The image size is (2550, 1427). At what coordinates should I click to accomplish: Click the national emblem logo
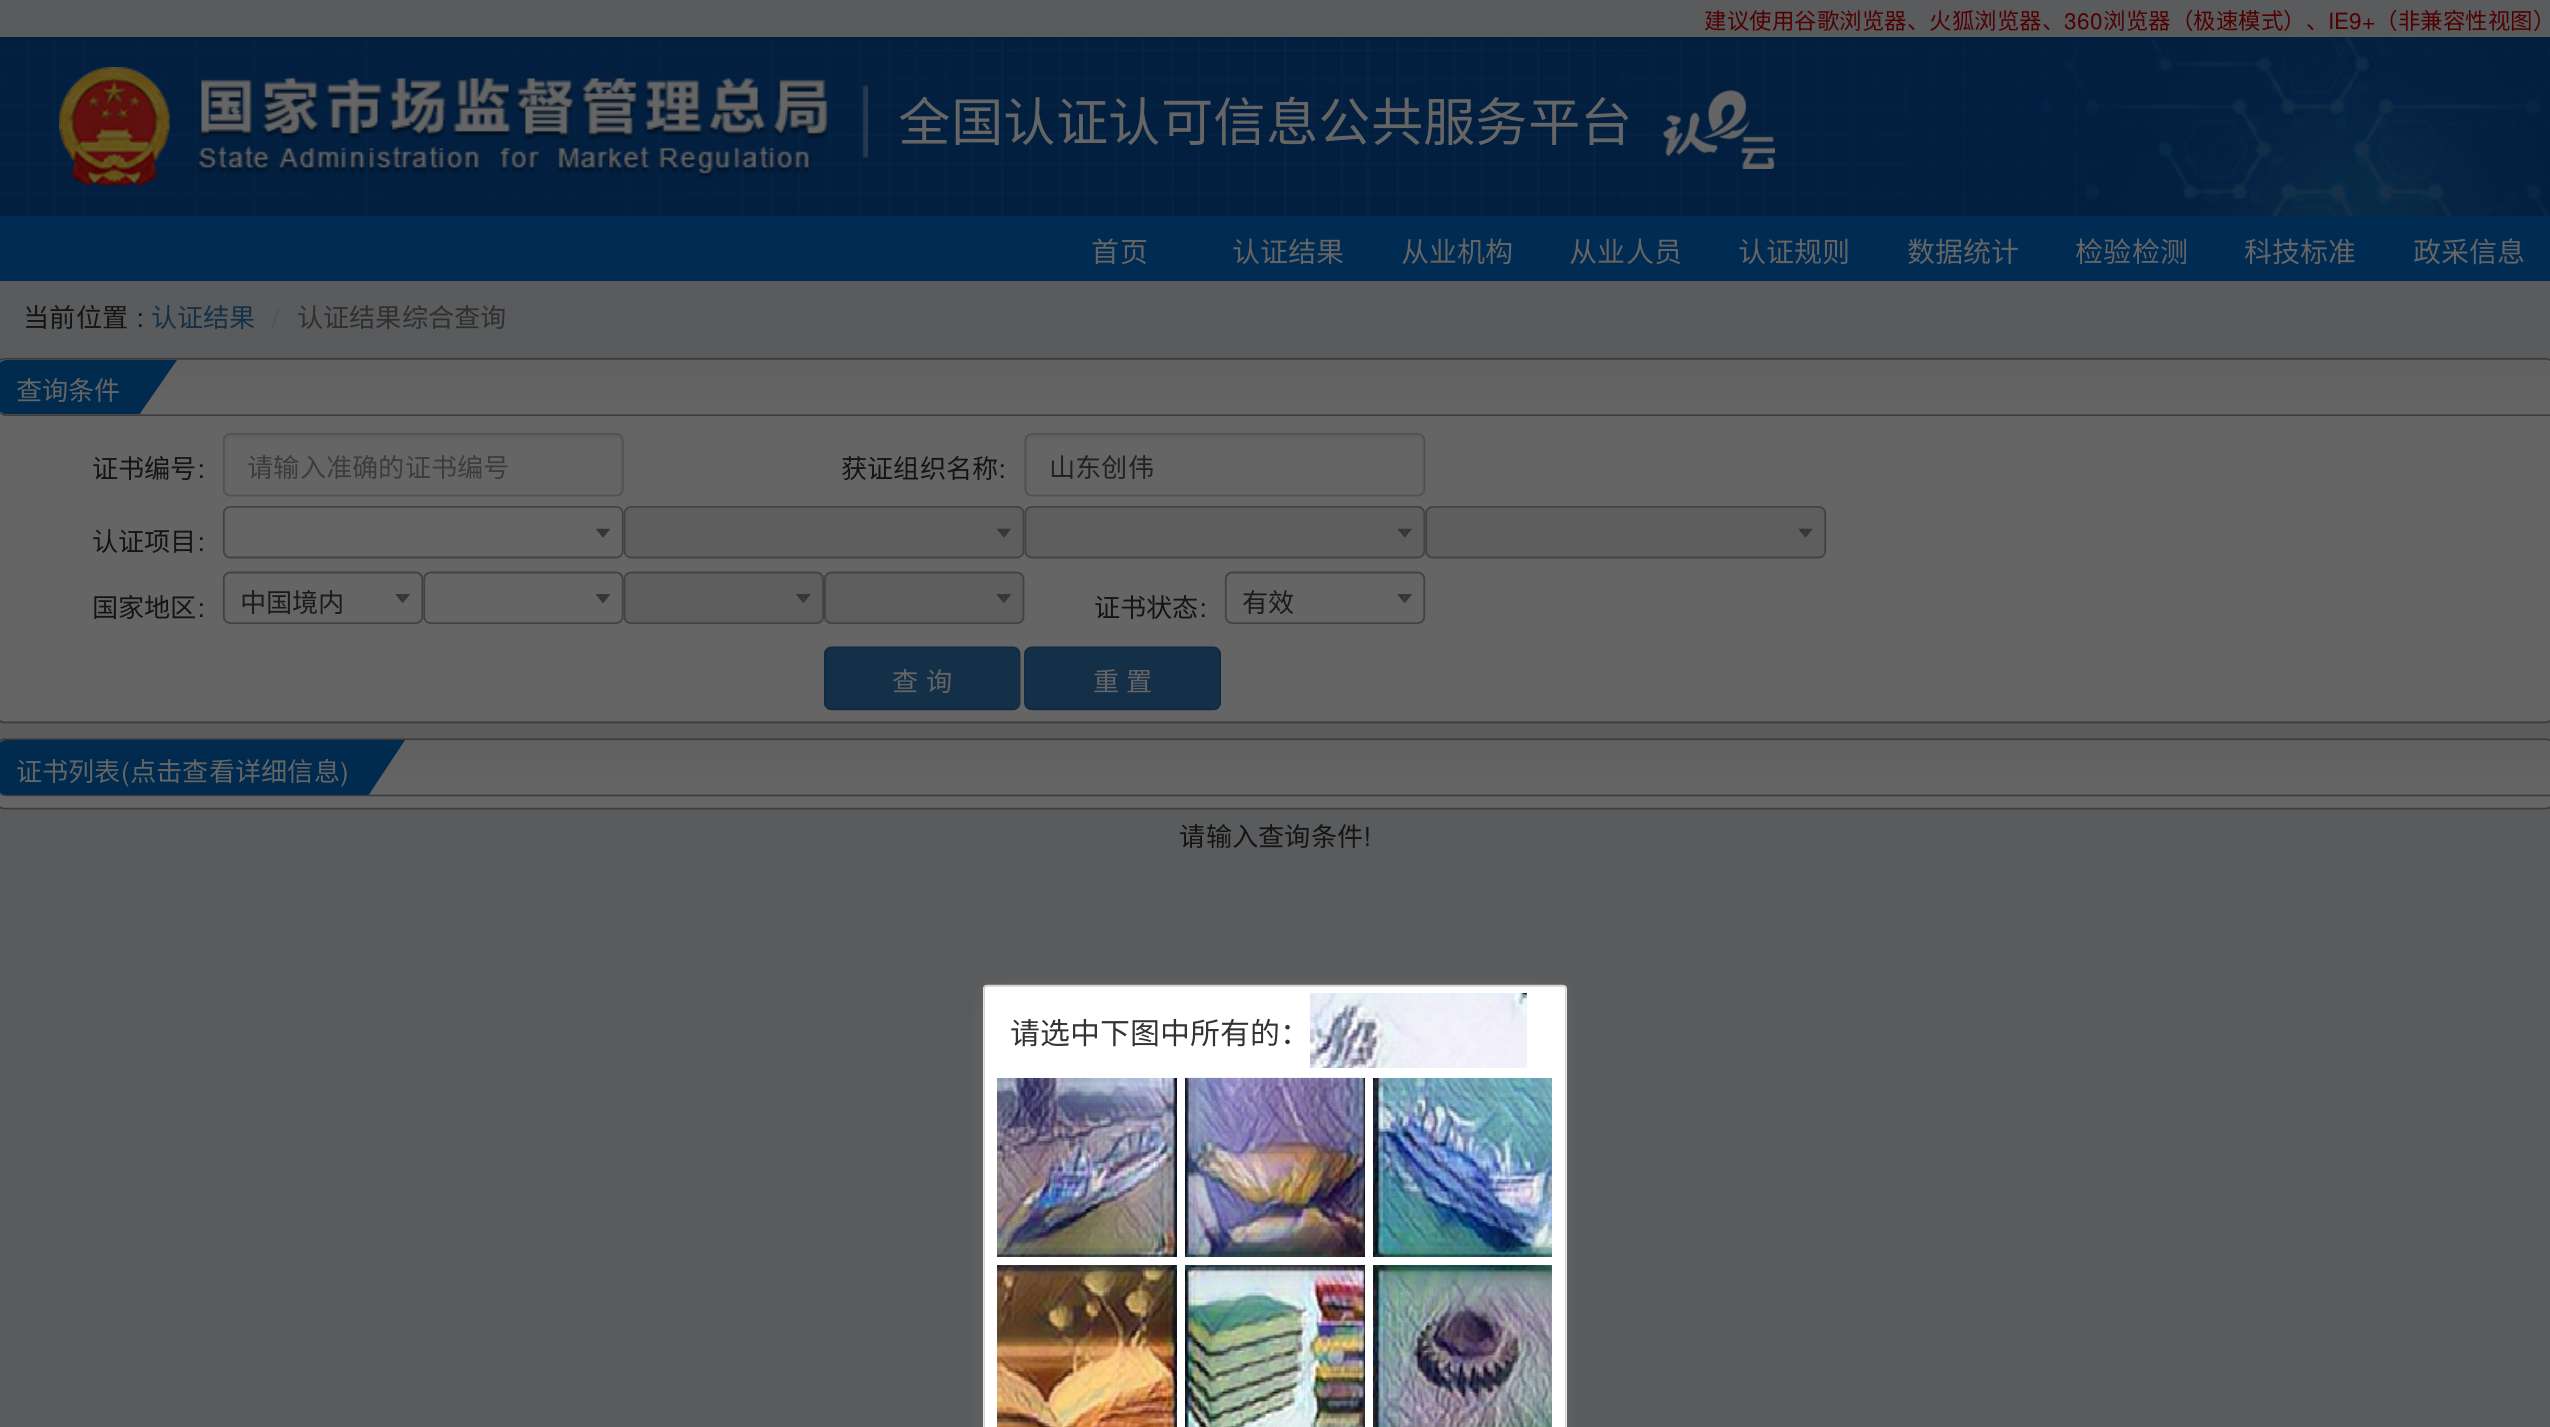point(114,126)
